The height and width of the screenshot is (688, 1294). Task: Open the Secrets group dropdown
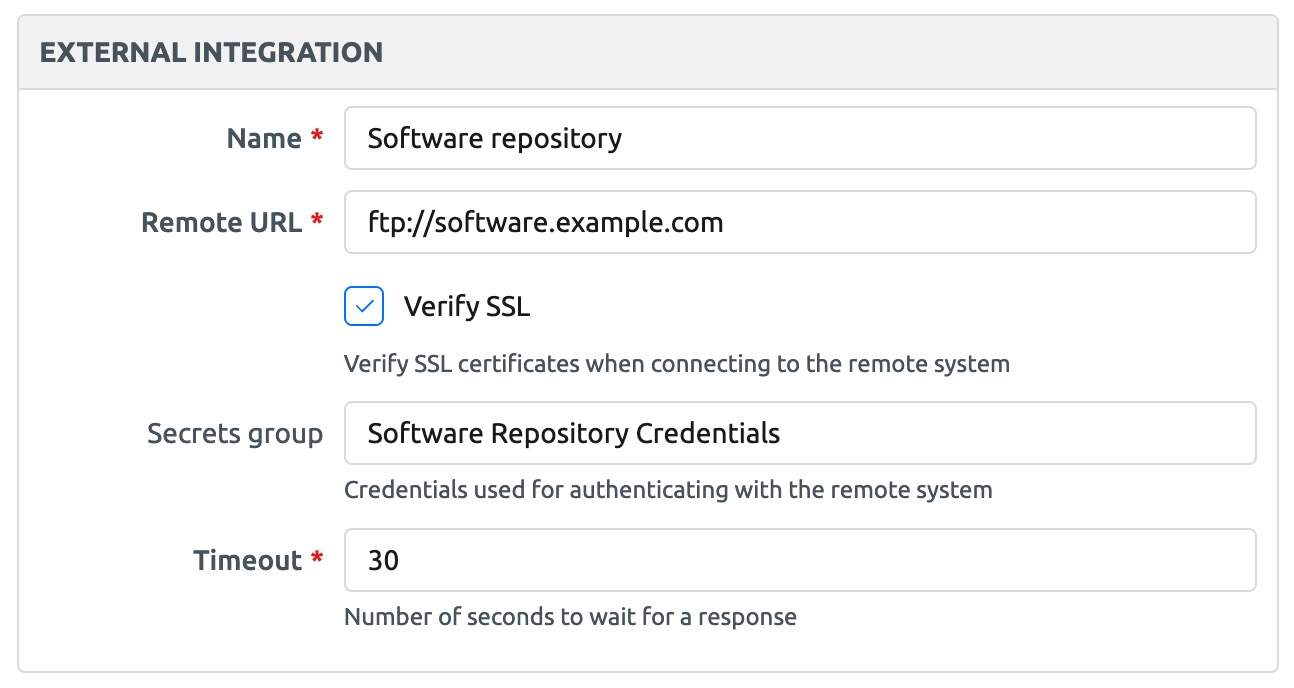pos(799,433)
